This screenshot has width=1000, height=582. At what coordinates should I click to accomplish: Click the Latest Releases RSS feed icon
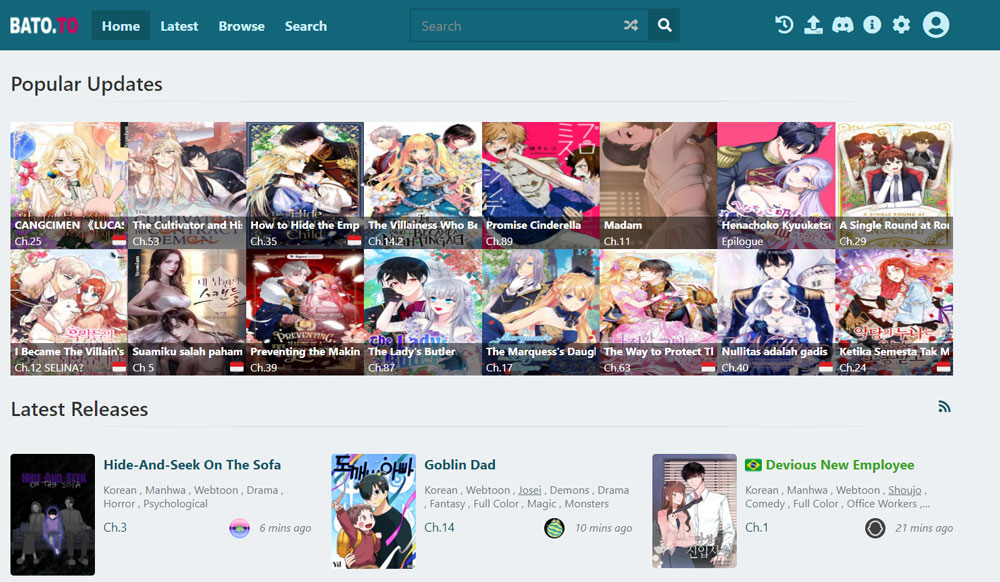coord(945,407)
